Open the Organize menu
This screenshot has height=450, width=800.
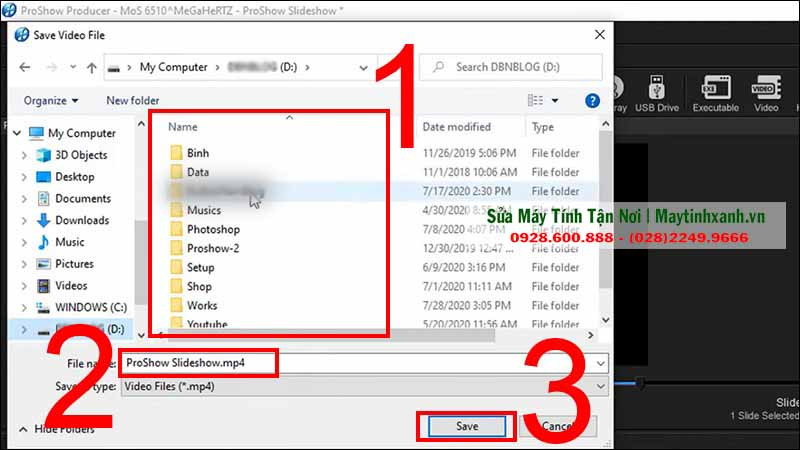pos(51,101)
